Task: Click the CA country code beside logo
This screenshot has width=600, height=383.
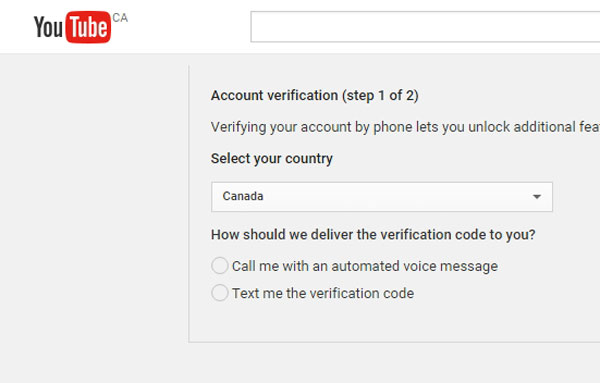Action: point(120,18)
